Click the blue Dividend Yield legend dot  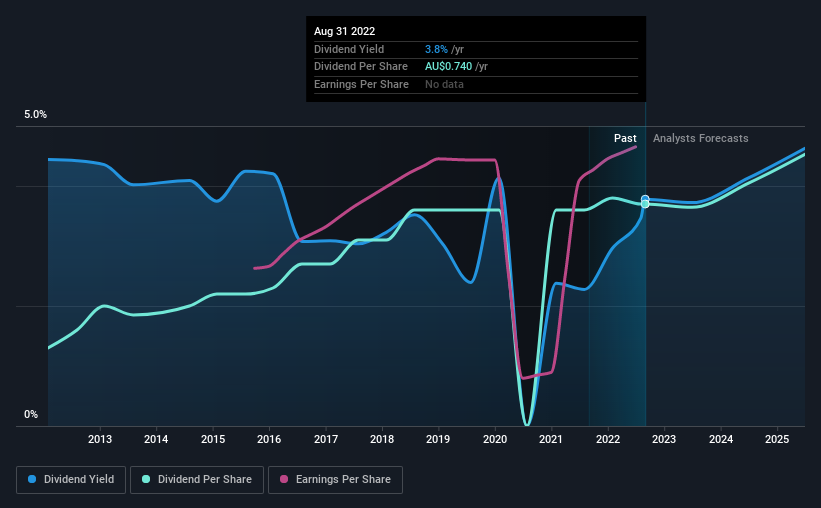[32, 479]
